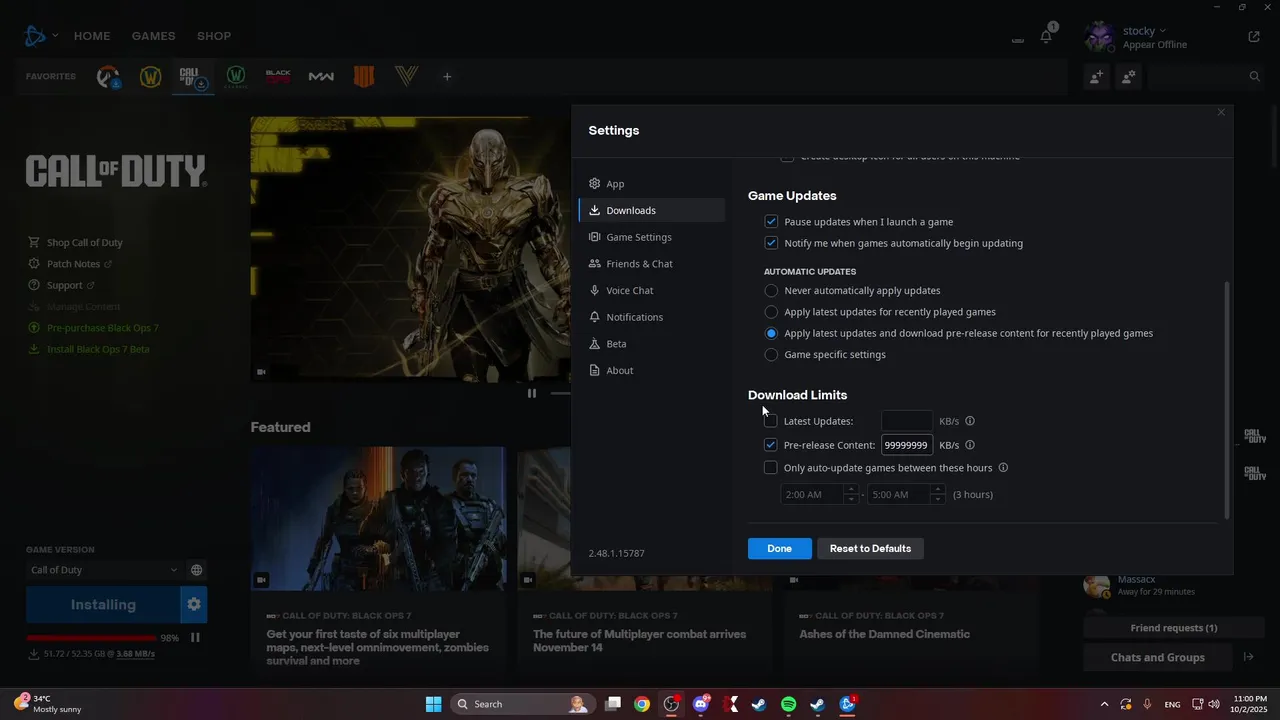Click Reset to Defaults
This screenshot has width=1280, height=720.
tap(870, 548)
